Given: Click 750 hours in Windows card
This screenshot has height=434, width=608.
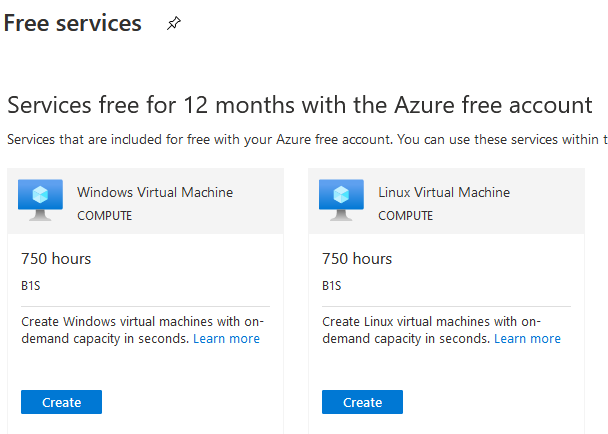Looking at the screenshot, I should 56,259.
